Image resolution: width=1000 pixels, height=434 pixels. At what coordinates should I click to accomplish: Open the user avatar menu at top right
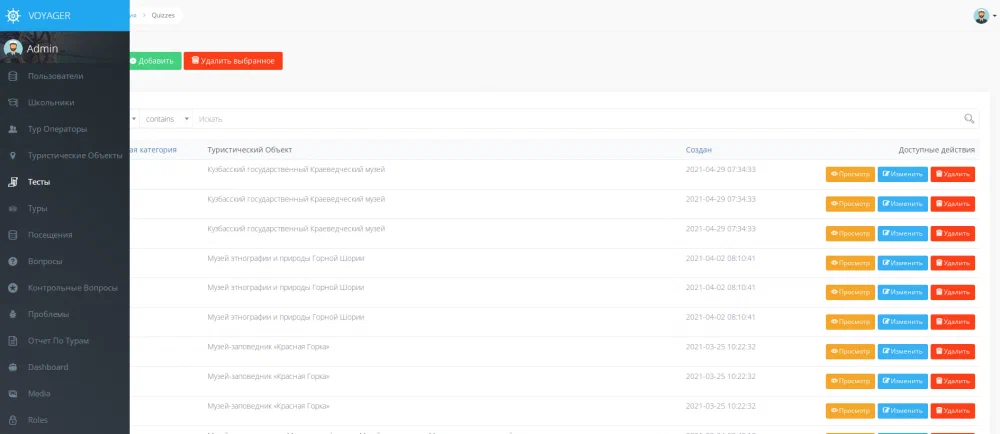982,16
